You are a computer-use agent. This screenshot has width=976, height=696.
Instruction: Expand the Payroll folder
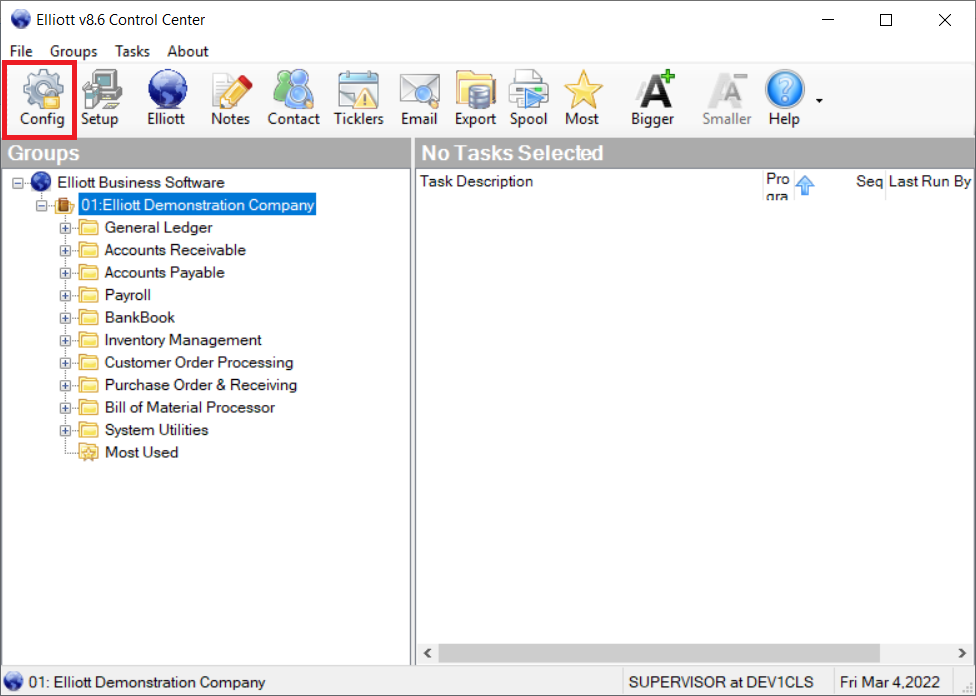pyautogui.click(x=65, y=296)
